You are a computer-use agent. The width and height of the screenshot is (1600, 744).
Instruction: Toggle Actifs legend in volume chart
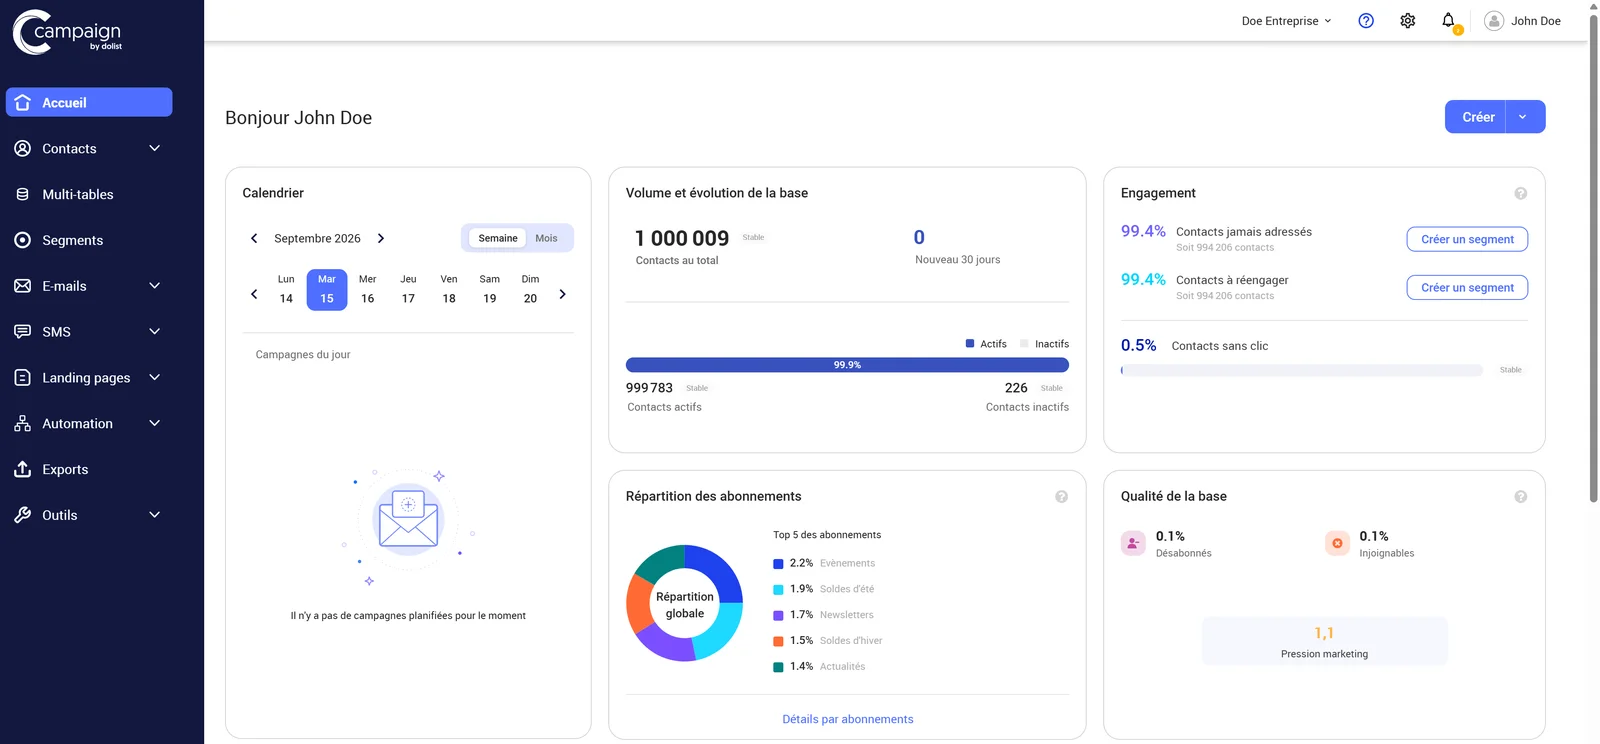click(986, 344)
